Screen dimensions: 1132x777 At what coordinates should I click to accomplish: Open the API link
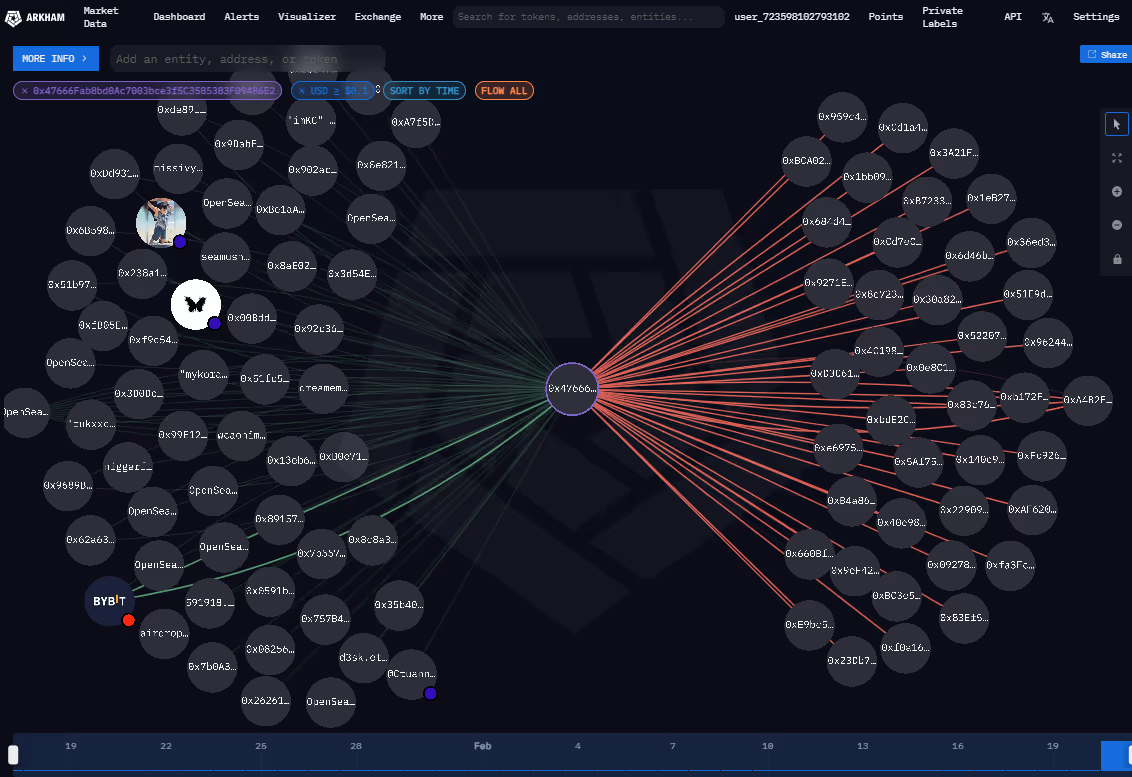(x=1013, y=17)
